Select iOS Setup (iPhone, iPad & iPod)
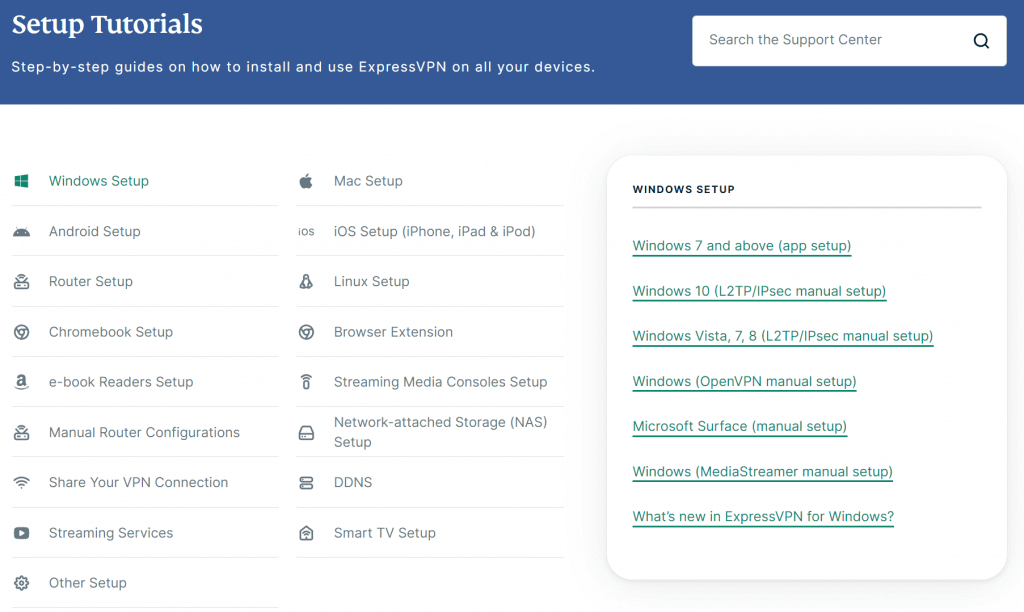 (x=430, y=231)
